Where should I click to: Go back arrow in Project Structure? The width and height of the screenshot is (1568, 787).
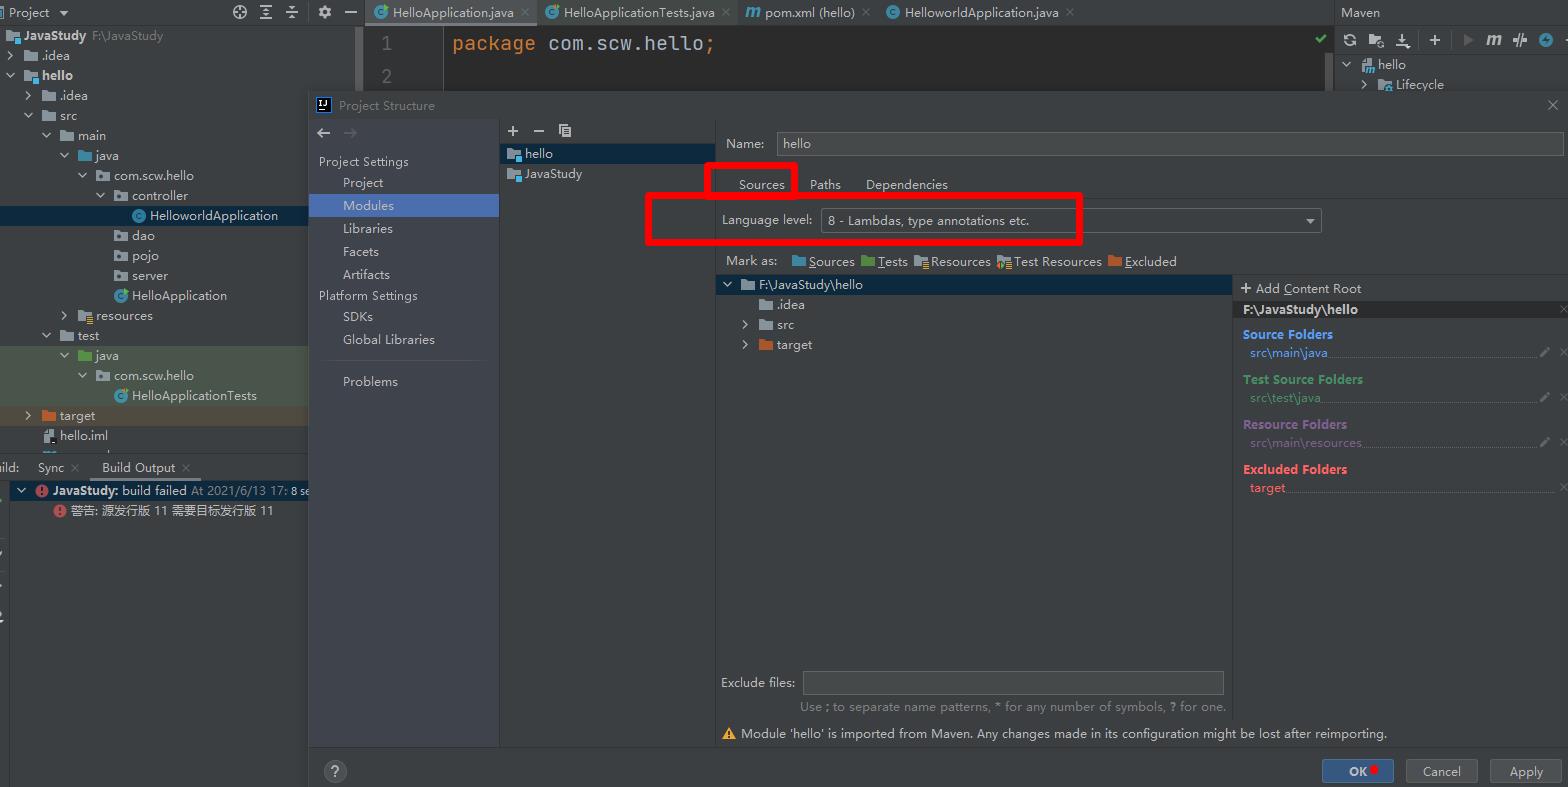[x=324, y=133]
